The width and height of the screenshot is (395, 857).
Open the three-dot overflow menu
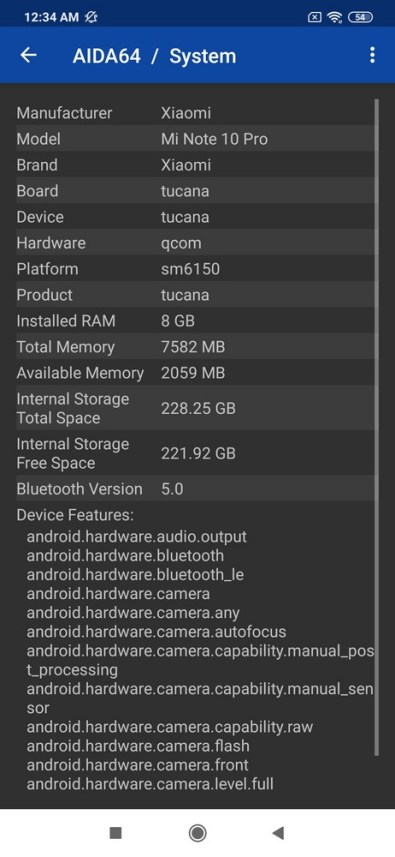coord(372,55)
